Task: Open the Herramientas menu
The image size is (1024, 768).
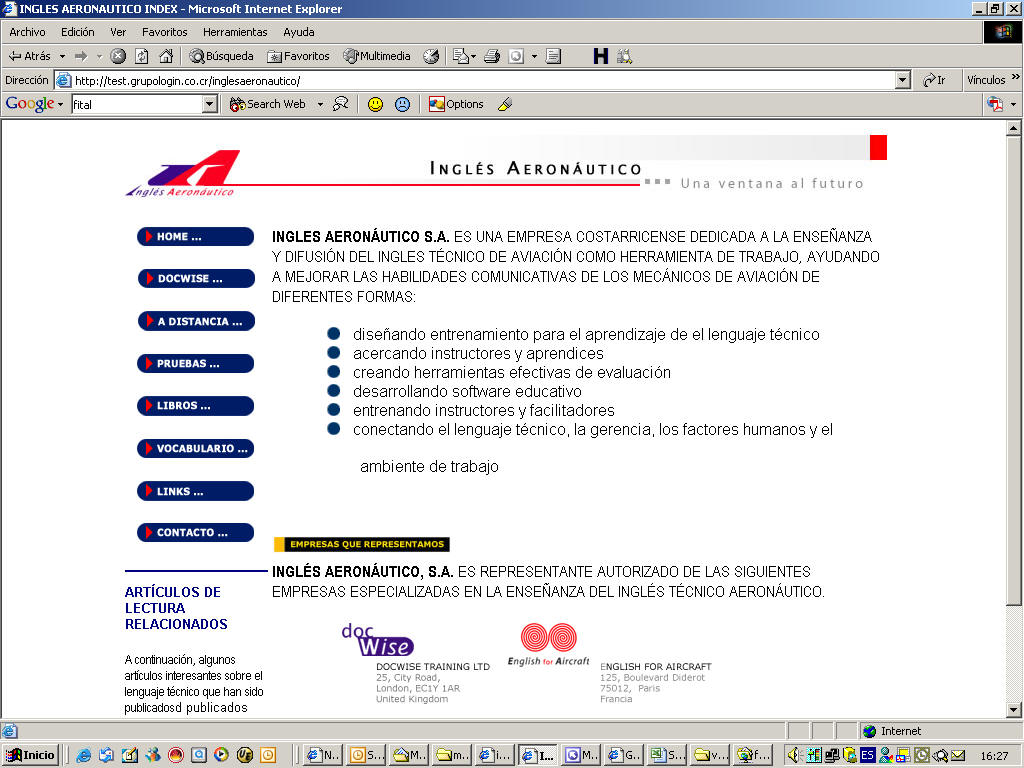Action: [x=235, y=32]
